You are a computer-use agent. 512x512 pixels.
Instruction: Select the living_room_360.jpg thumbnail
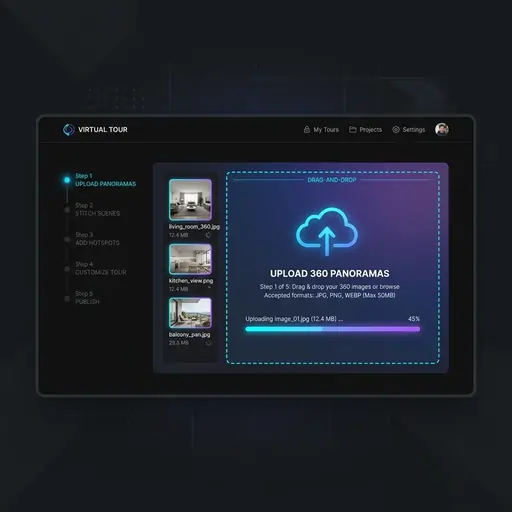[190, 200]
